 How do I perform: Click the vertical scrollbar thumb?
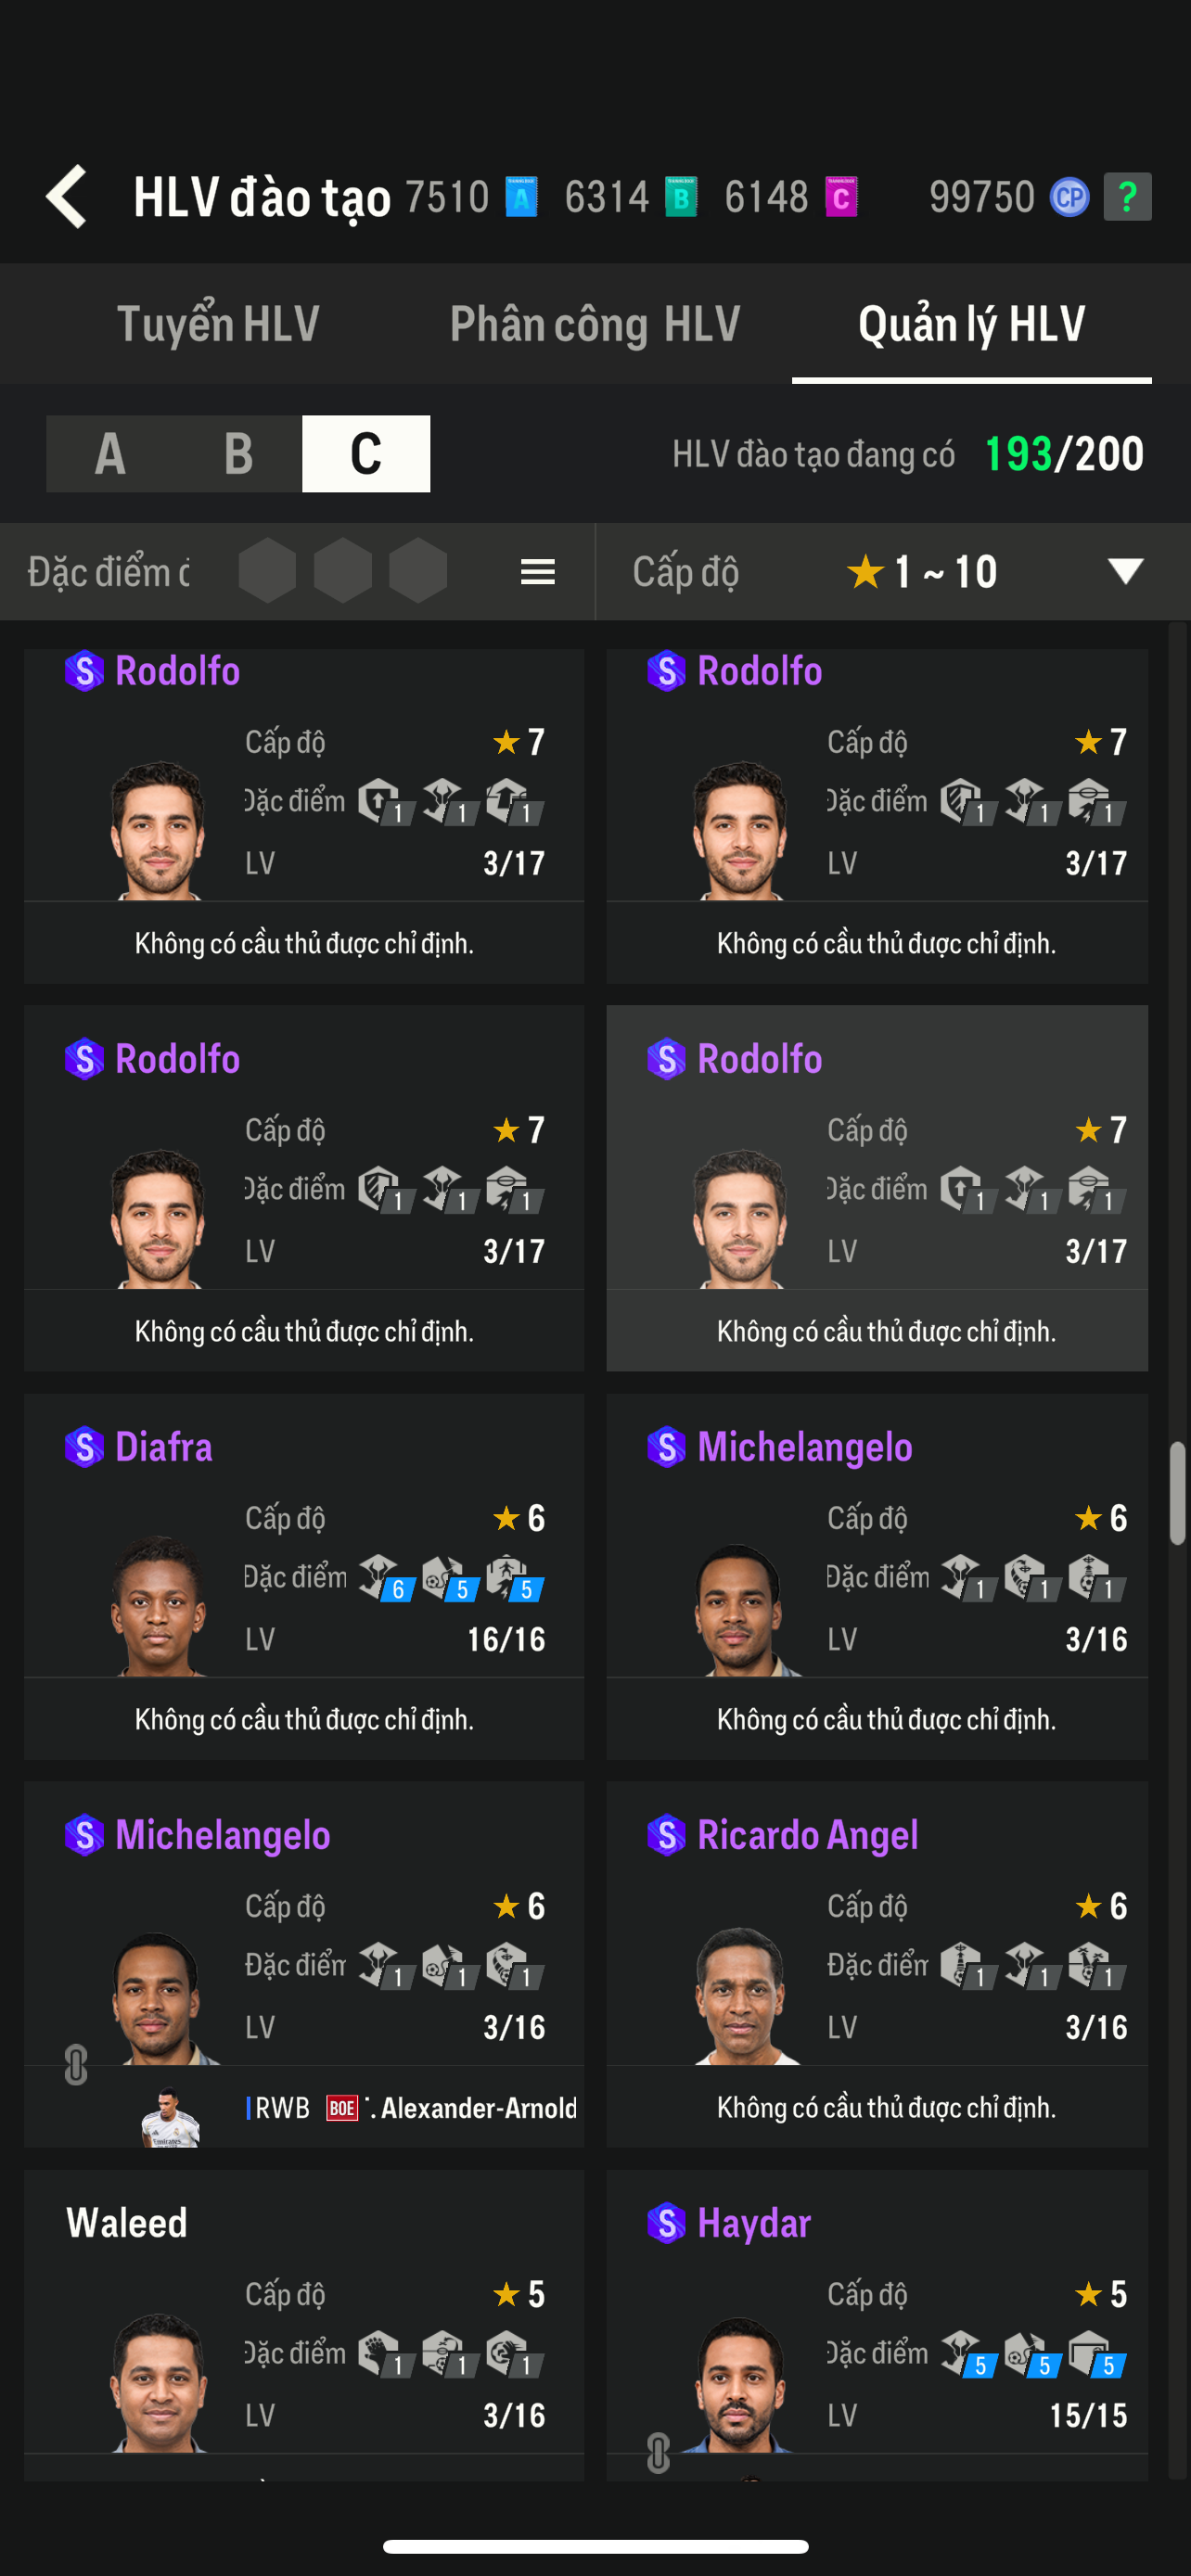[x=1177, y=1493]
